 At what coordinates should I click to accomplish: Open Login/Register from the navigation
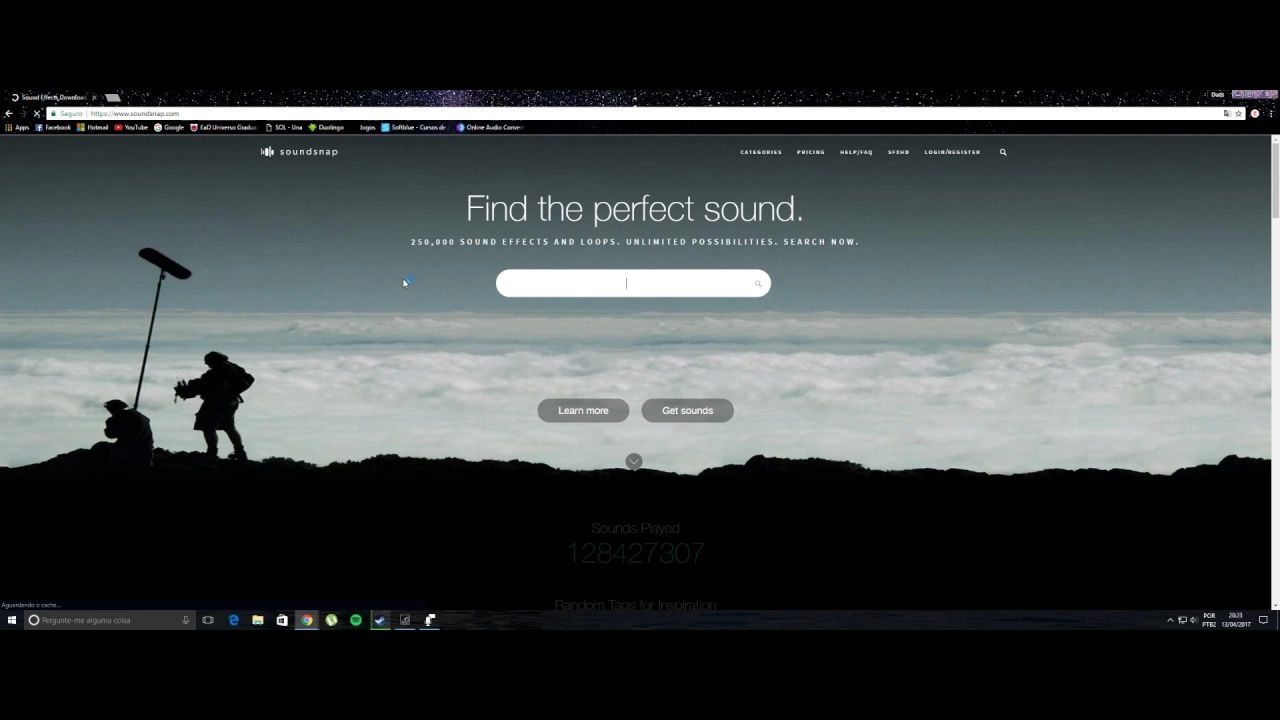tap(952, 152)
